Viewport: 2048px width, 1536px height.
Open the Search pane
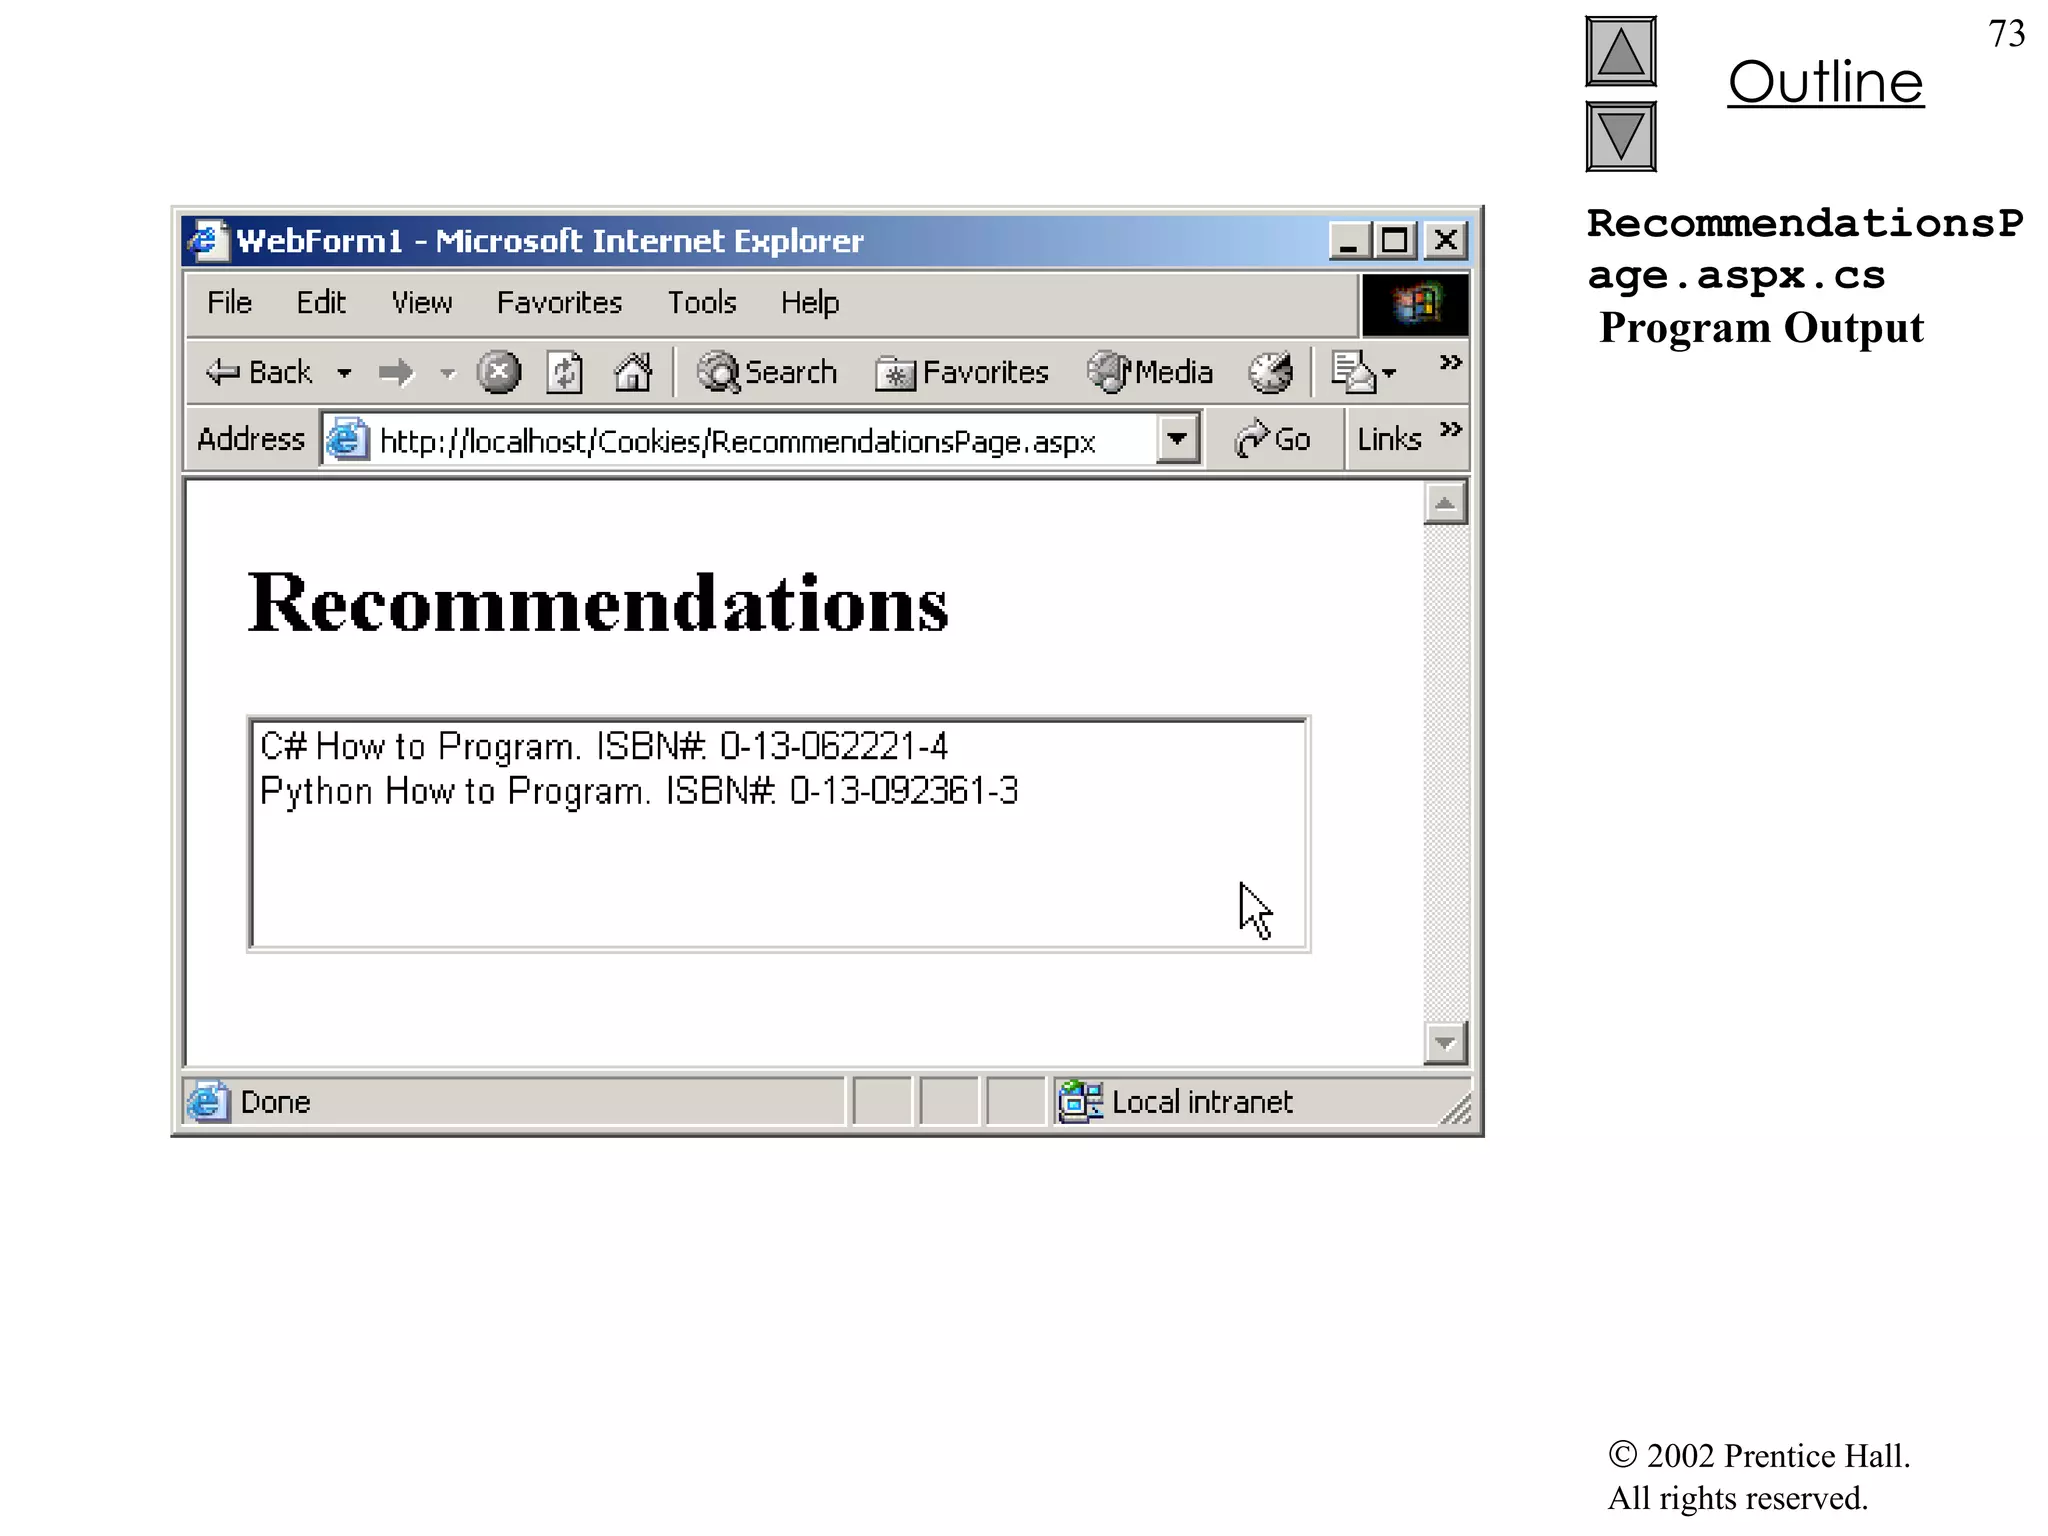(767, 373)
